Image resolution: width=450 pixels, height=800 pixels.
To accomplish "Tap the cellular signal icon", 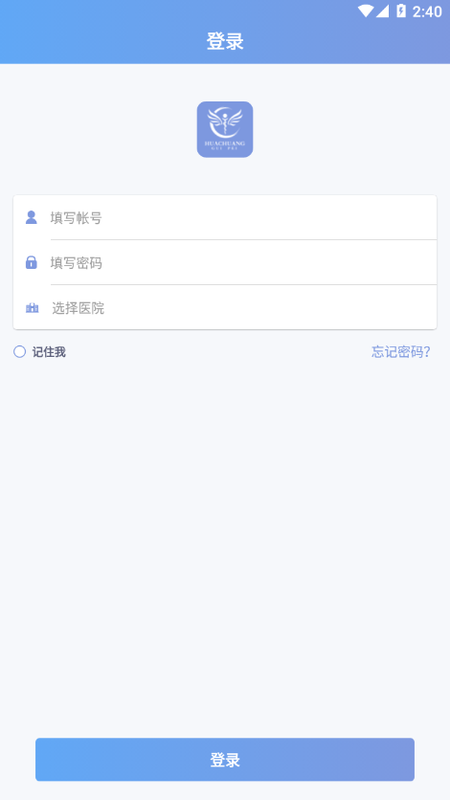I will pos(383,11).
